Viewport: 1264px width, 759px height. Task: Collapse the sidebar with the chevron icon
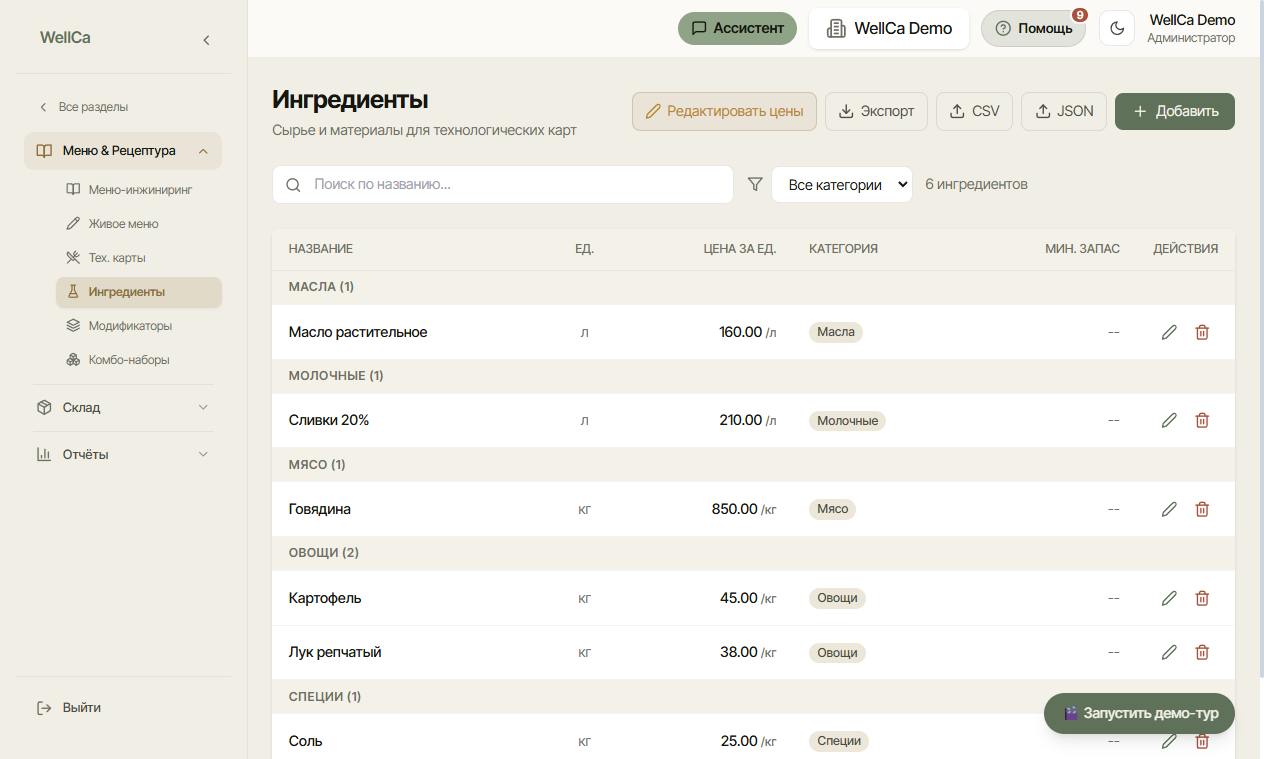coord(206,40)
